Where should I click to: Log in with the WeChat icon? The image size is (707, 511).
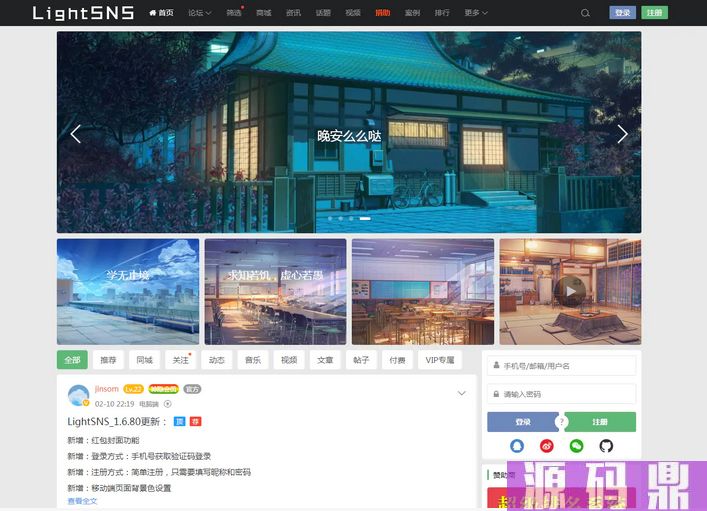576,446
